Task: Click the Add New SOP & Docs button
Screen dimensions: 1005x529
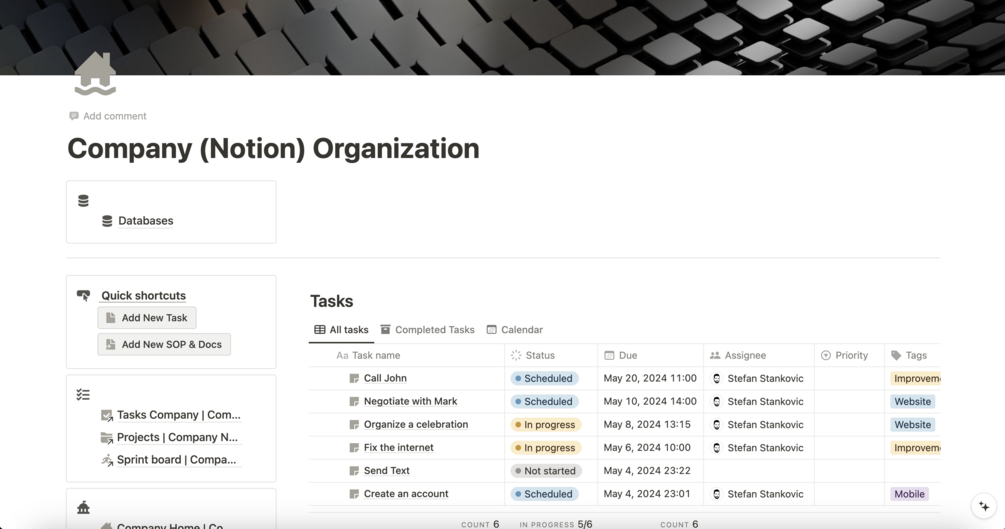Action: 164,344
